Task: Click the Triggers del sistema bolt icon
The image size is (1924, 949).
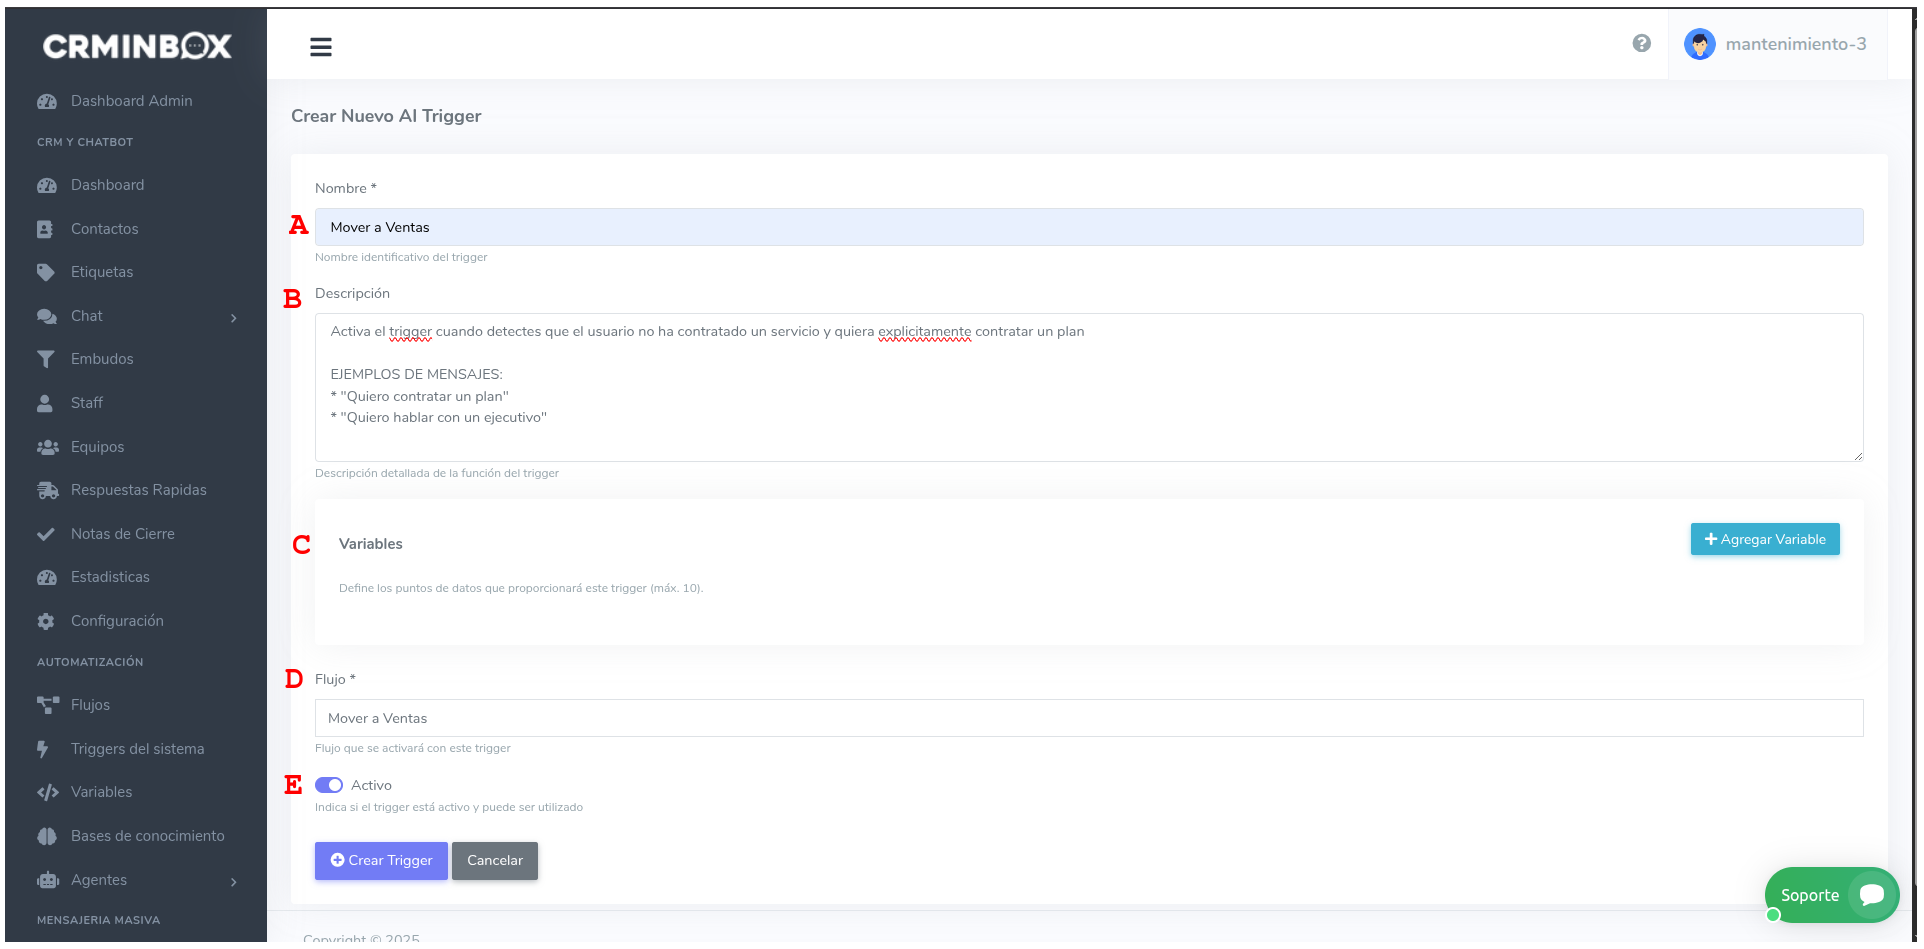Action: (x=43, y=749)
